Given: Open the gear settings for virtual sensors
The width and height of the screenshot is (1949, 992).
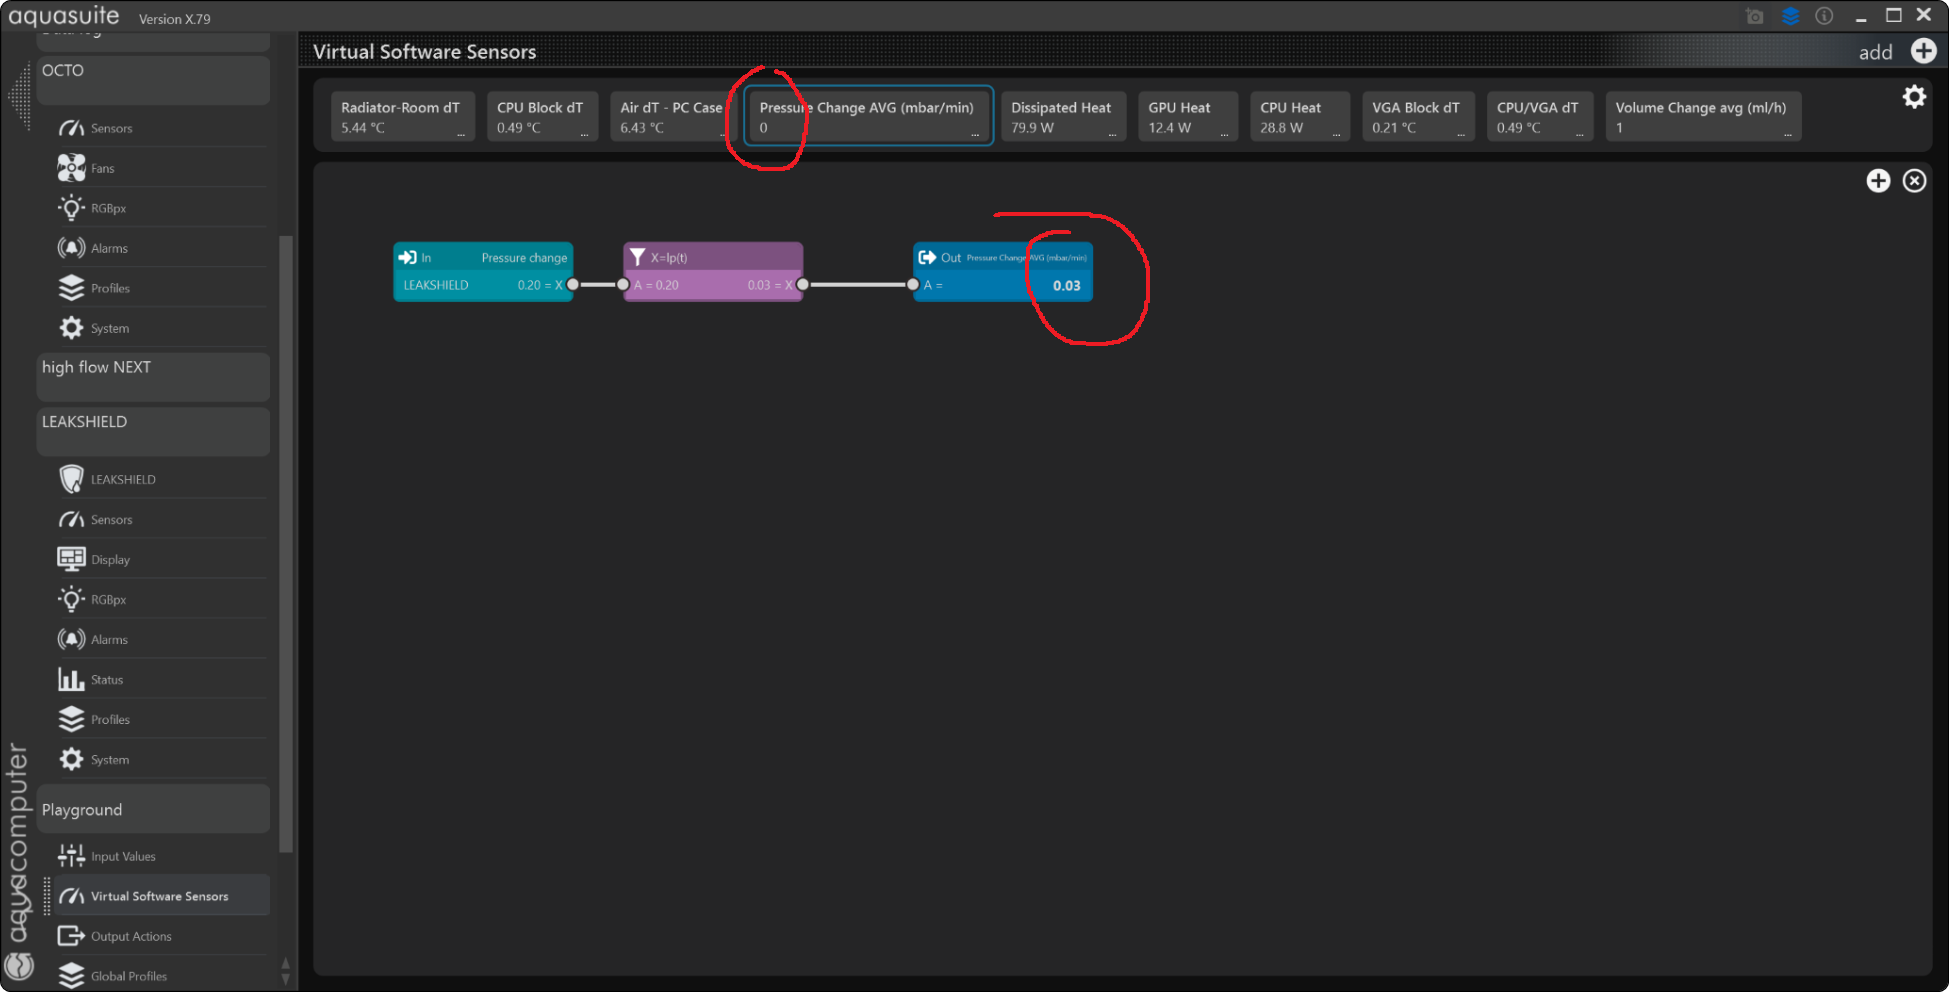Looking at the screenshot, I should pyautogui.click(x=1914, y=97).
